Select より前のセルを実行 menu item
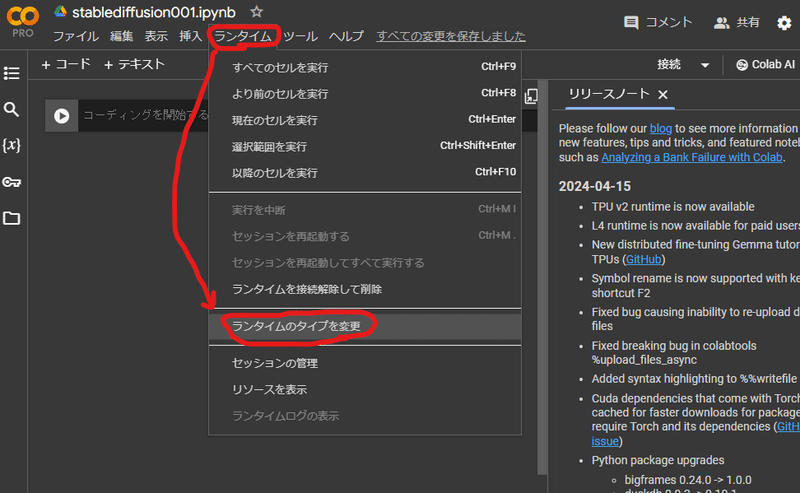The image size is (800, 493). coord(365,94)
